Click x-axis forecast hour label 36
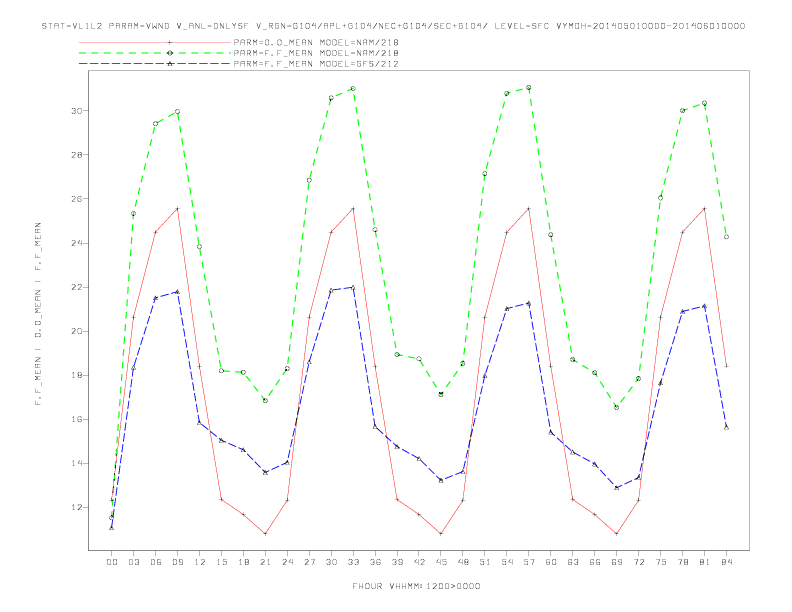 375,562
